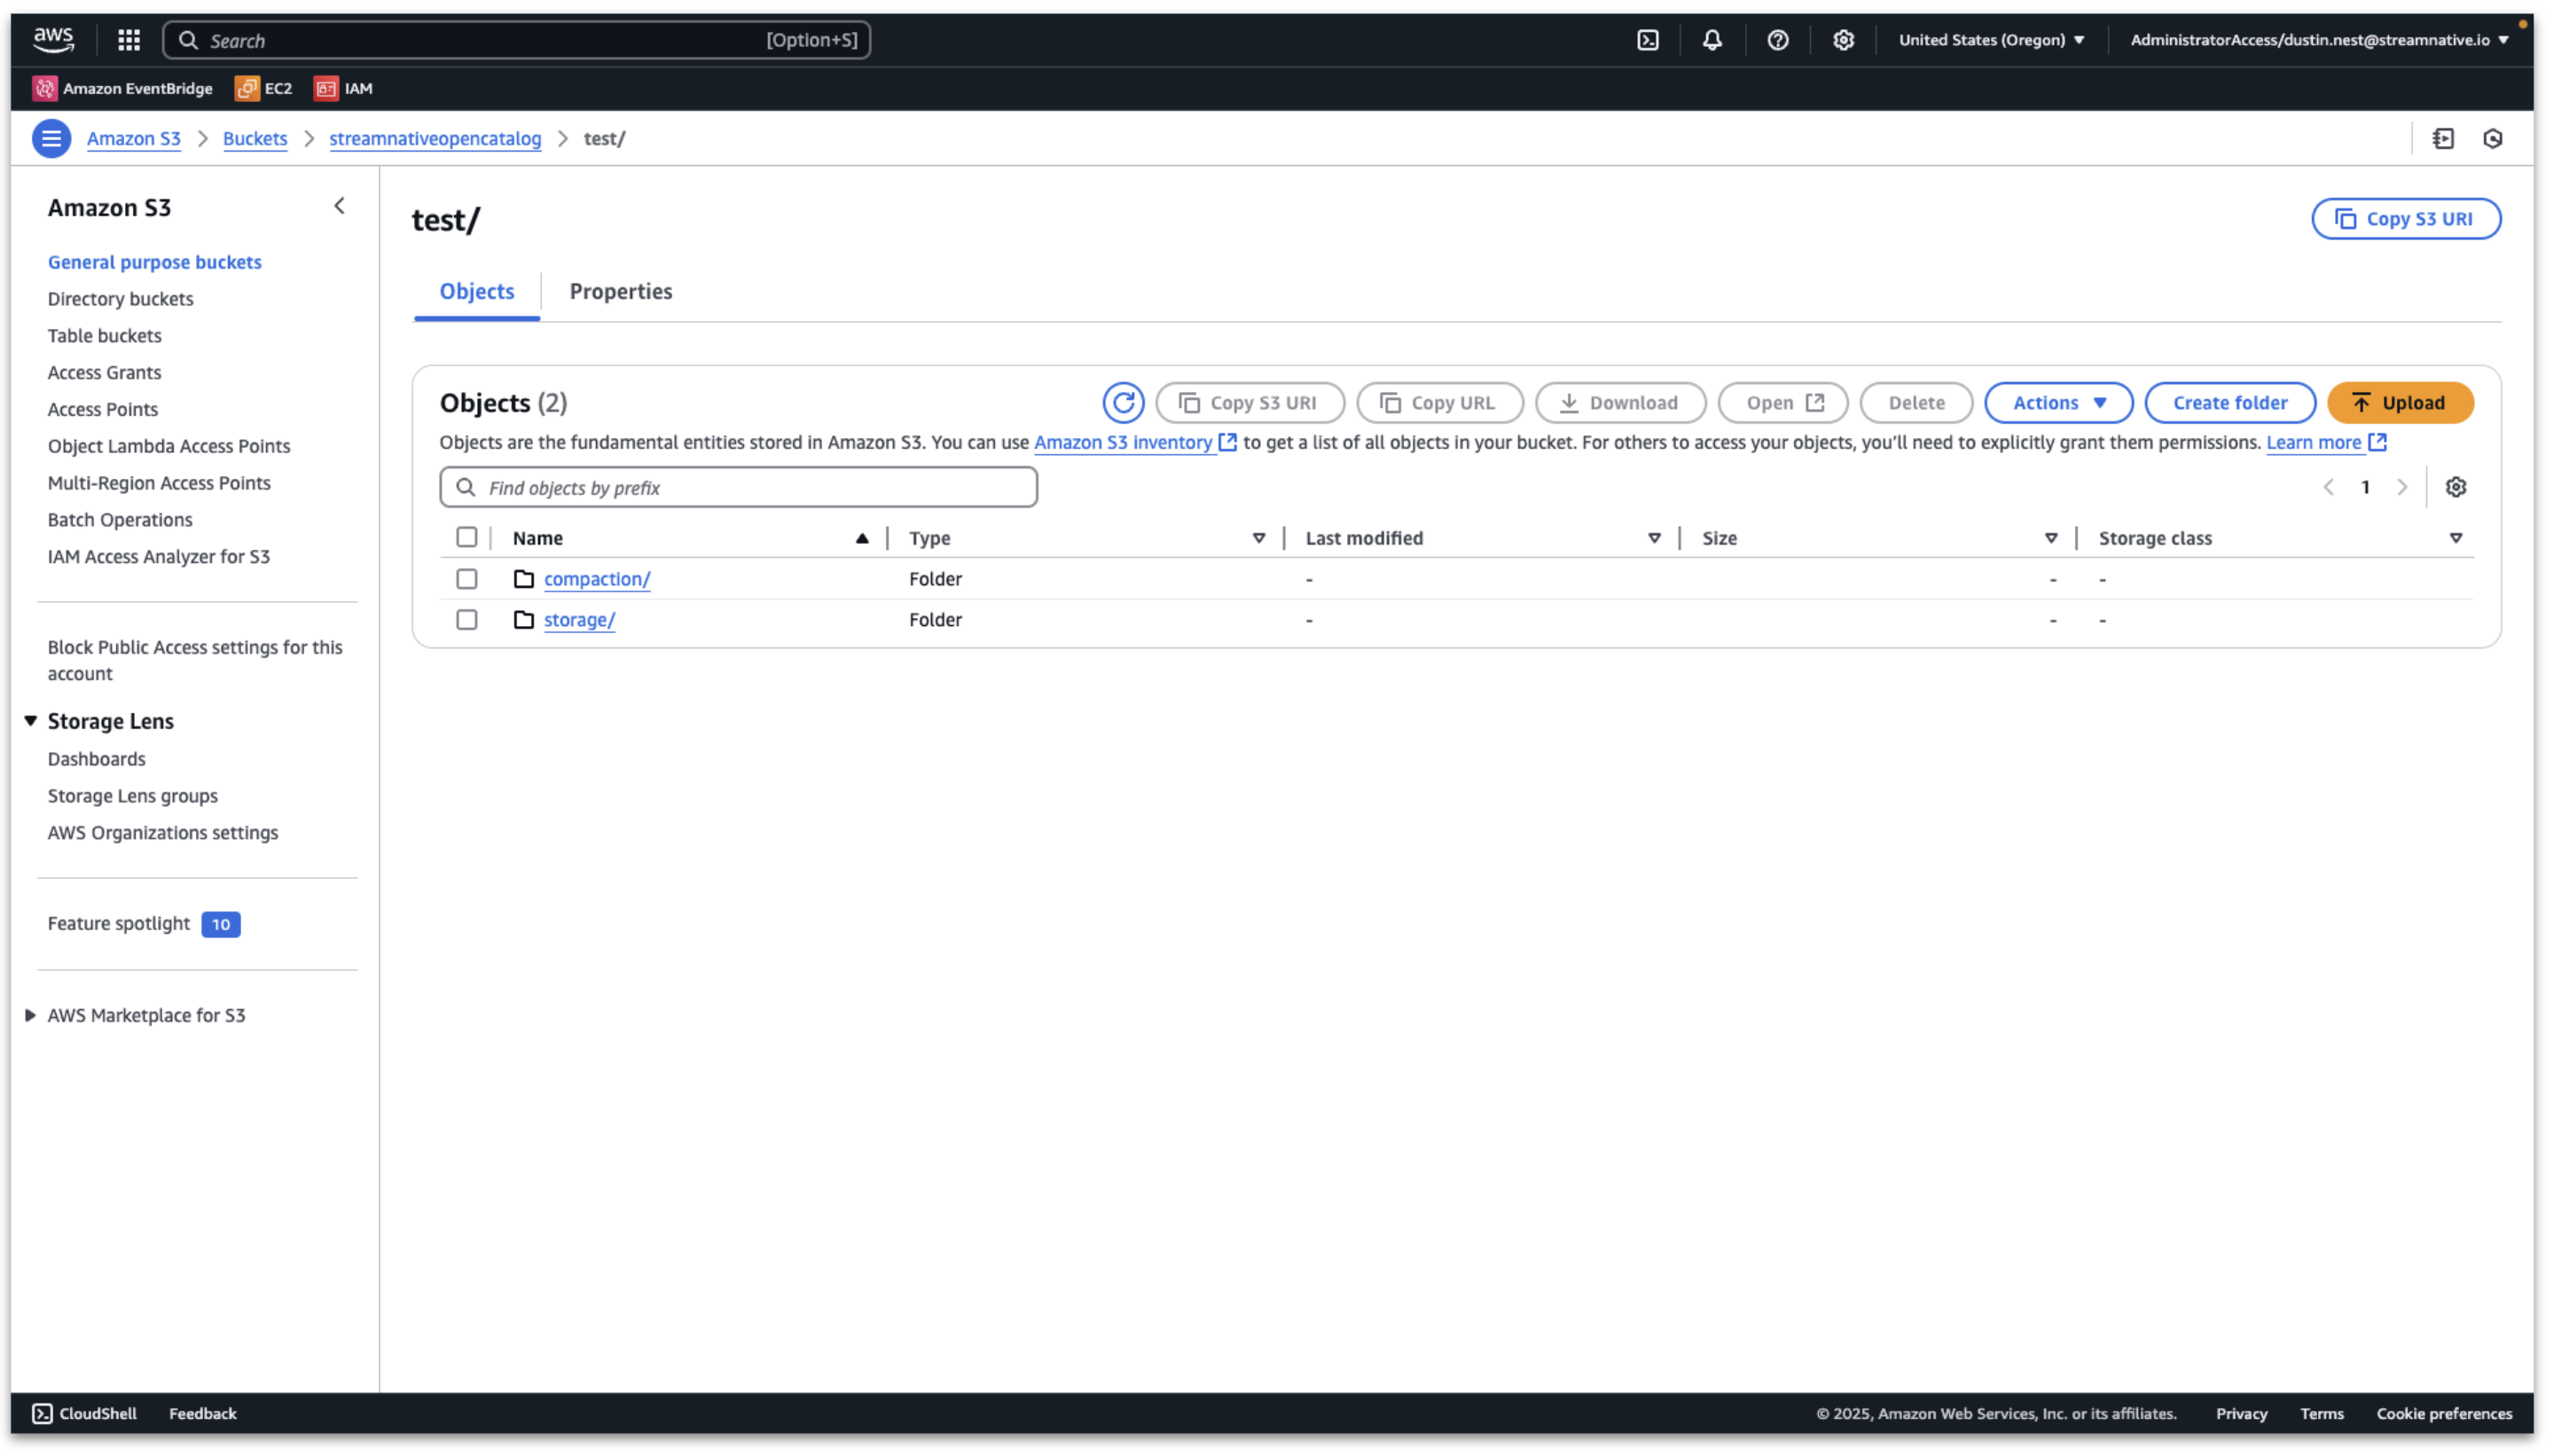This screenshot has width=2554, height=1456.
Task: Open the Actions dropdown
Action: (x=2058, y=403)
